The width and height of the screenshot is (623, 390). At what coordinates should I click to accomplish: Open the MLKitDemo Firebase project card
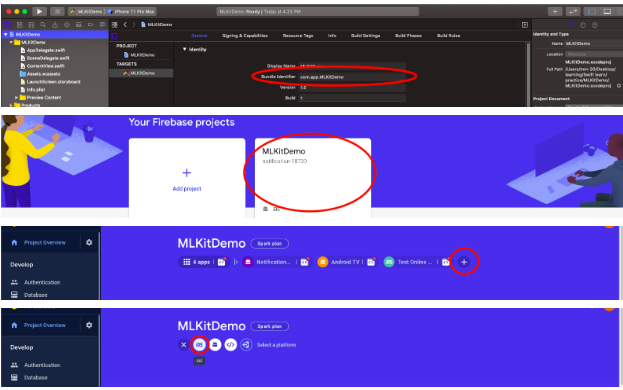click(313, 178)
